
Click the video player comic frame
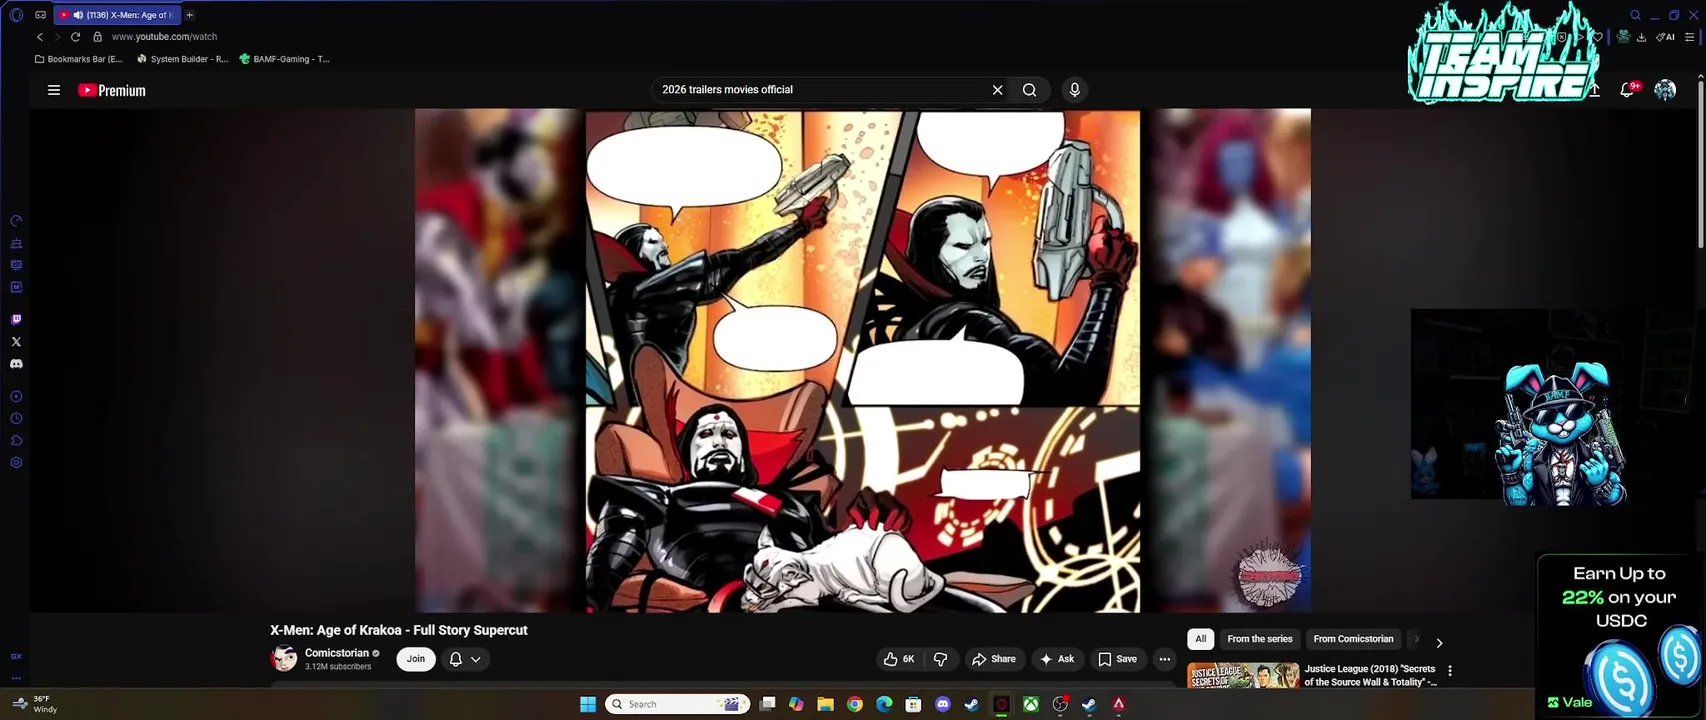862,360
